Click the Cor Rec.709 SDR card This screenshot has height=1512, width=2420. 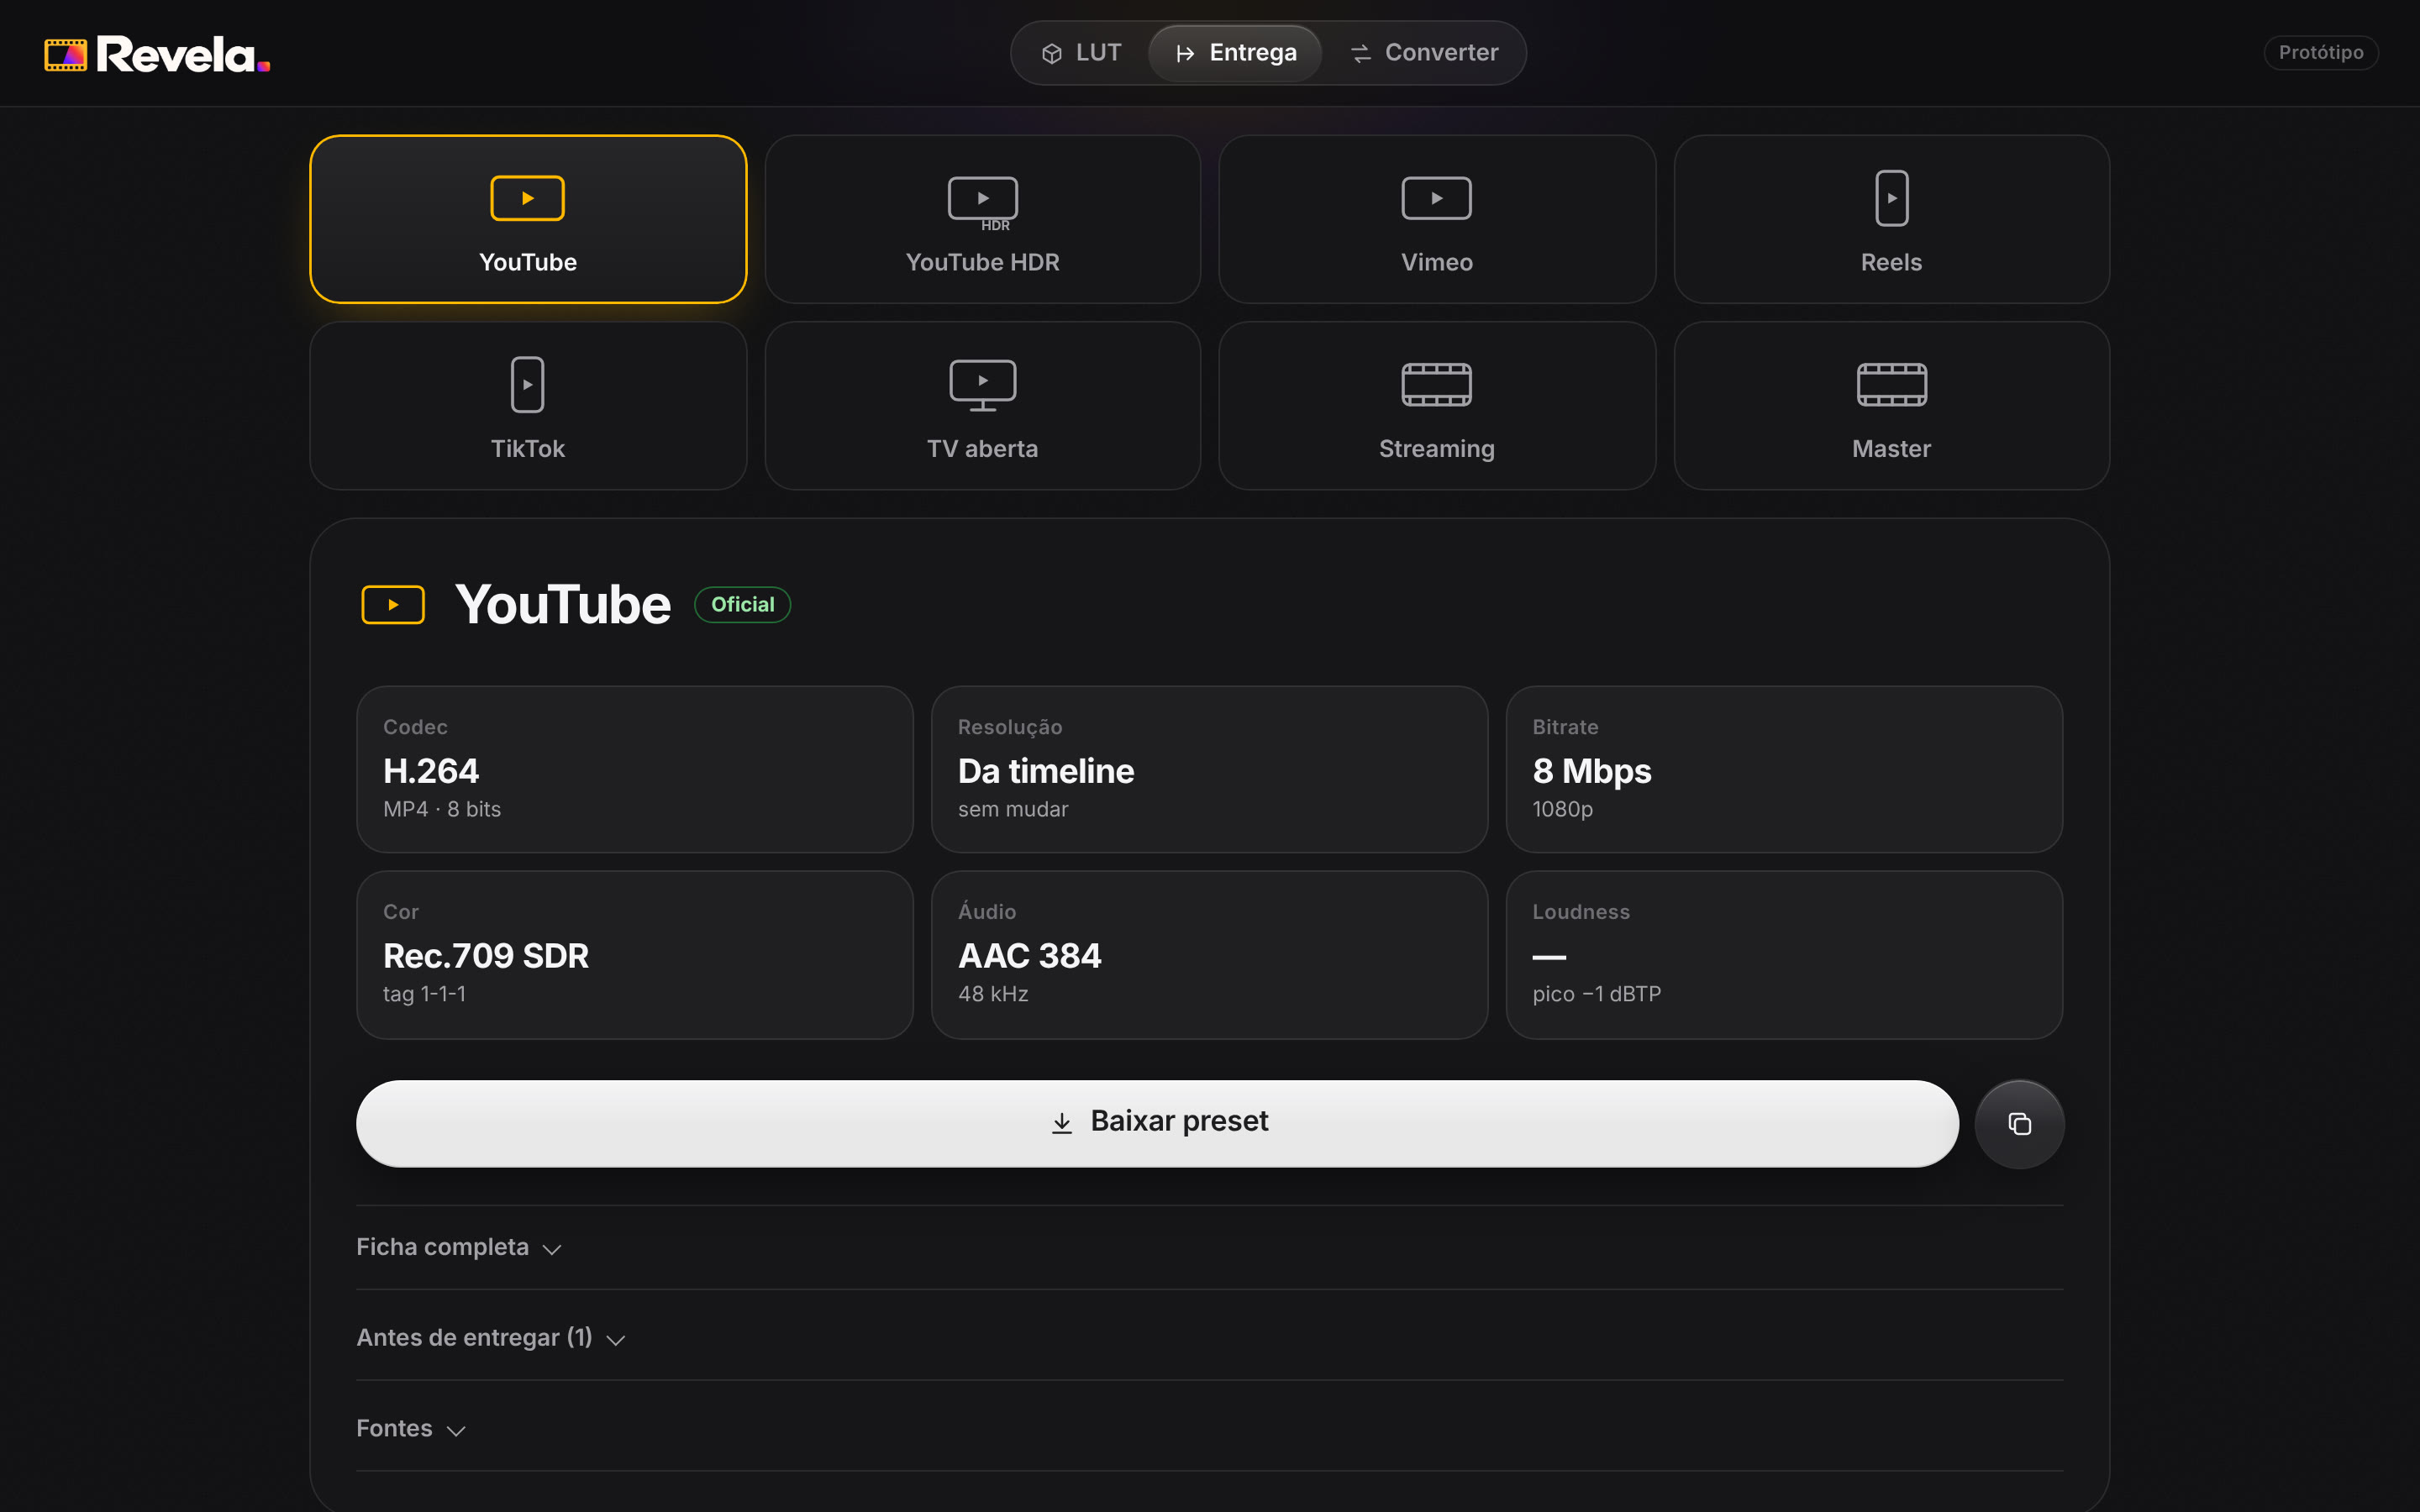(635, 955)
